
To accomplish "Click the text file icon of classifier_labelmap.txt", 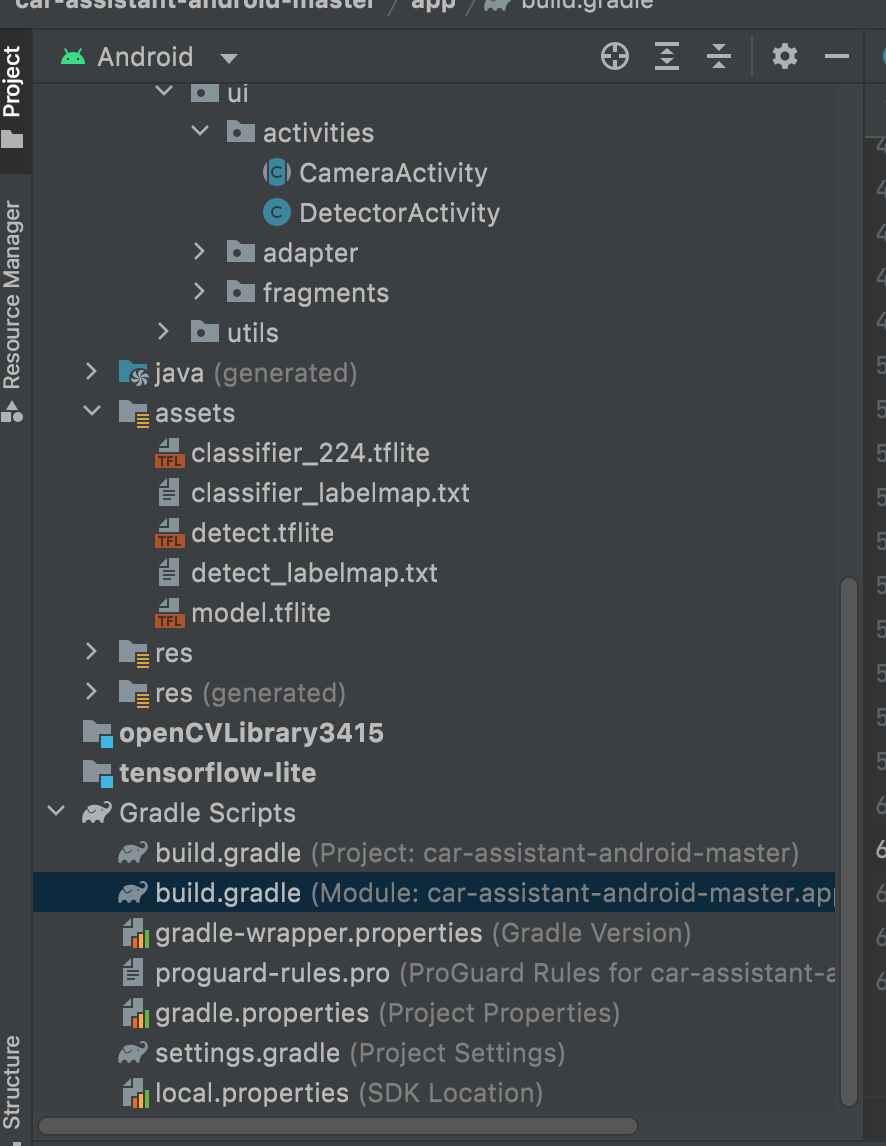I will 169,493.
